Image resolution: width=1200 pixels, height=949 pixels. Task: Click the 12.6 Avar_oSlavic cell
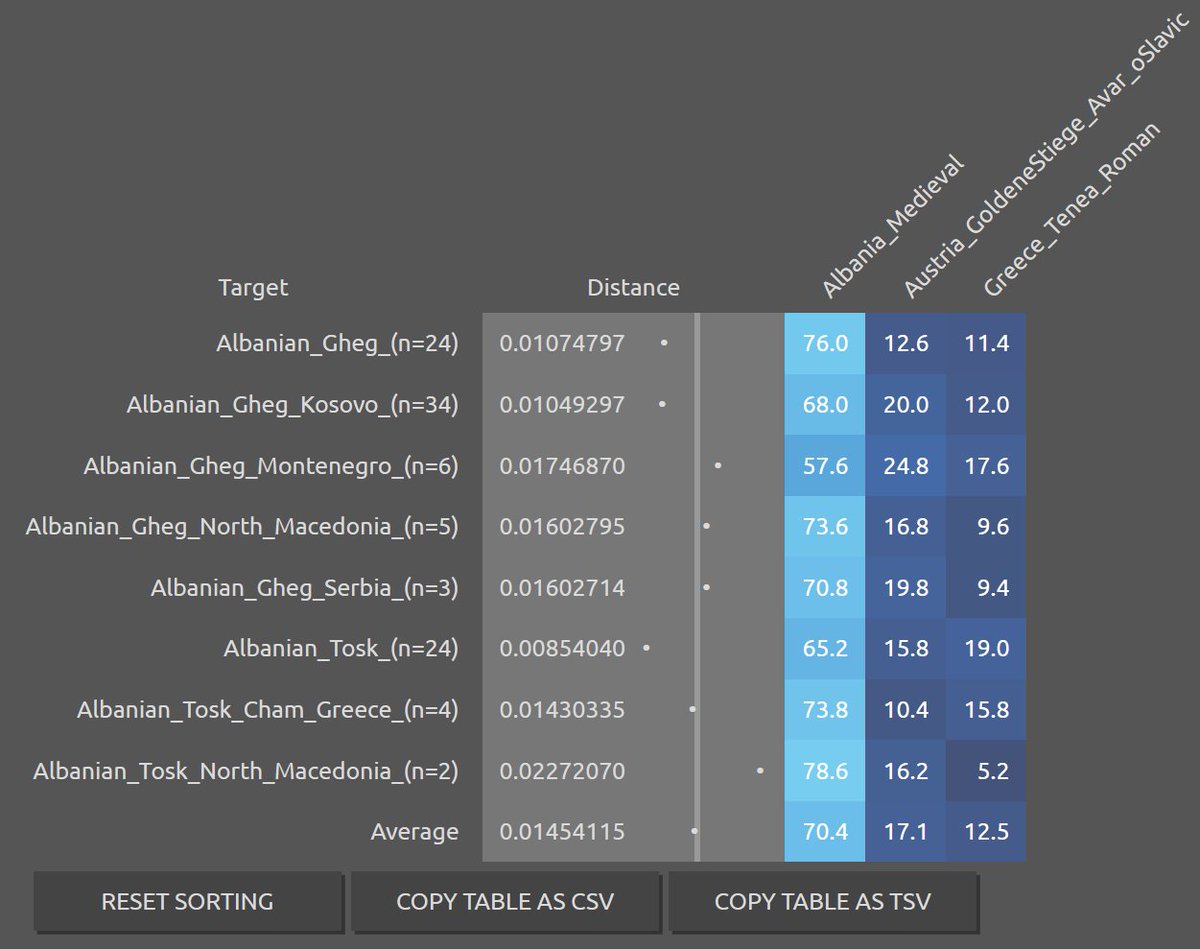click(906, 344)
